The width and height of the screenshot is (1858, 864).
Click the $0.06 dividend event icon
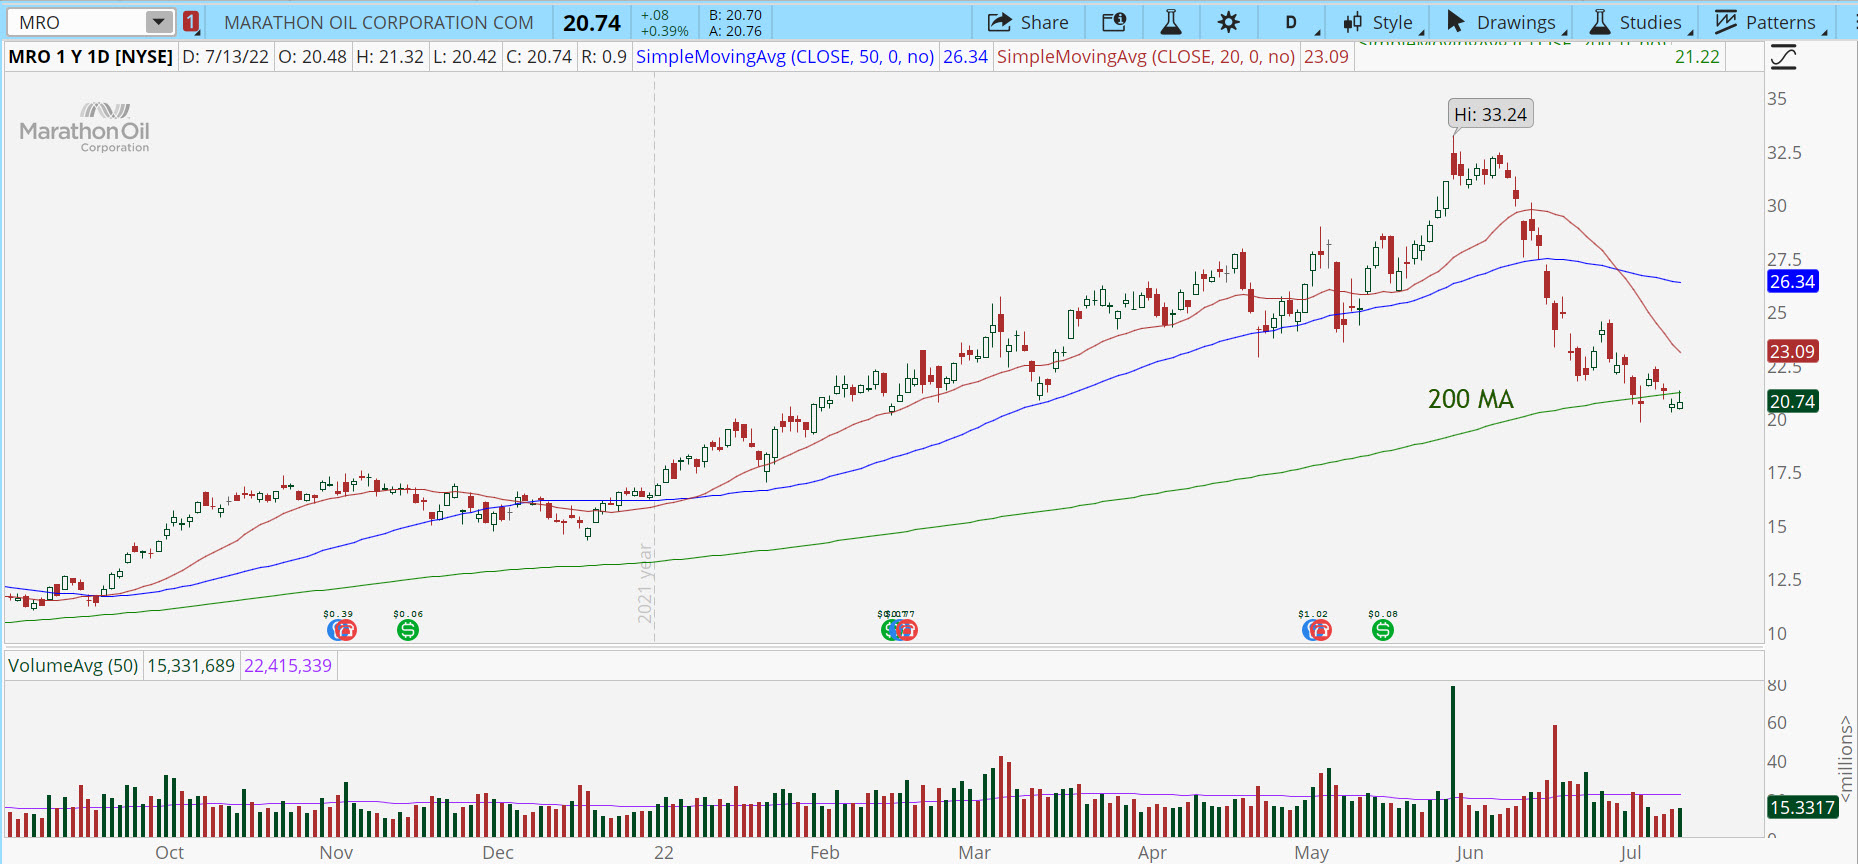coord(407,630)
